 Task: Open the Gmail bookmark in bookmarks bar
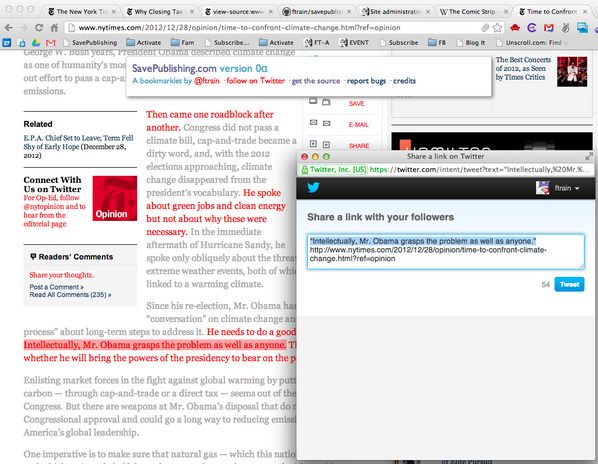(x=50, y=43)
